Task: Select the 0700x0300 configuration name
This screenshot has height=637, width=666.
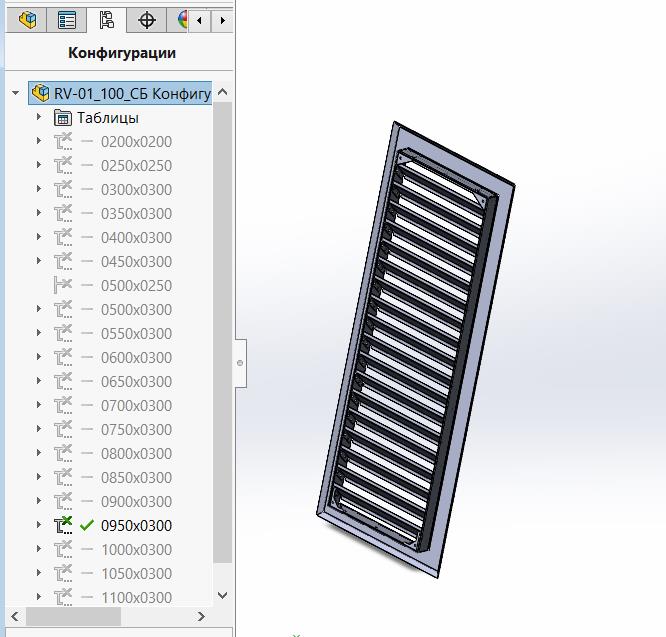Action: click(136, 406)
